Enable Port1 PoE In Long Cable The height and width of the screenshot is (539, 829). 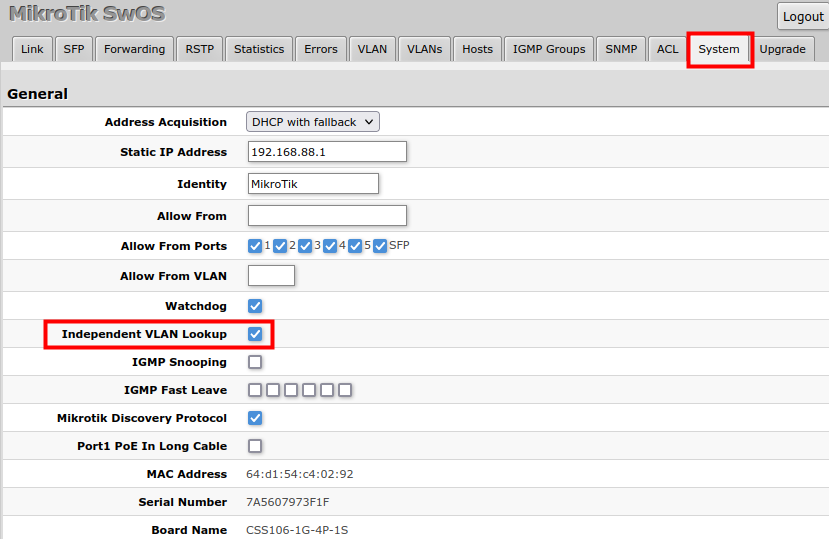click(255, 446)
